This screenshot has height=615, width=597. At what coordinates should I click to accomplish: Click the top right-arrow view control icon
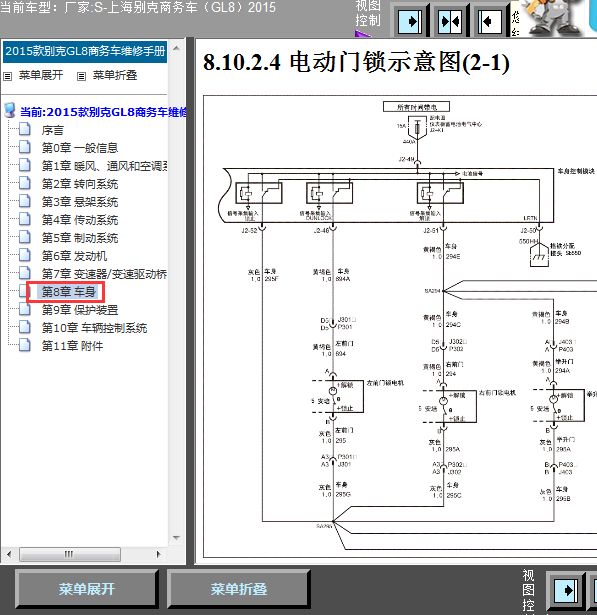tap(410, 21)
